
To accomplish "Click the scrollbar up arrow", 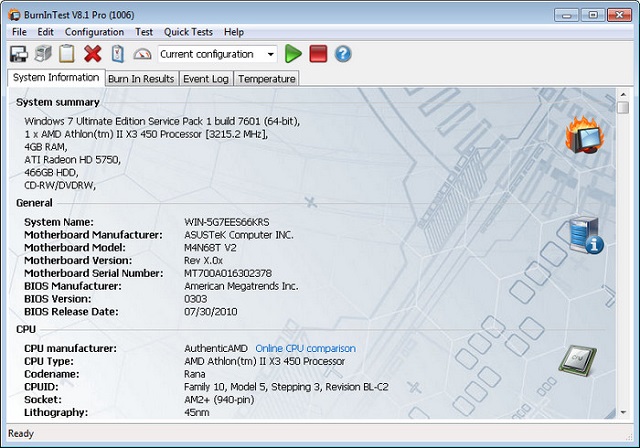I will (623, 94).
